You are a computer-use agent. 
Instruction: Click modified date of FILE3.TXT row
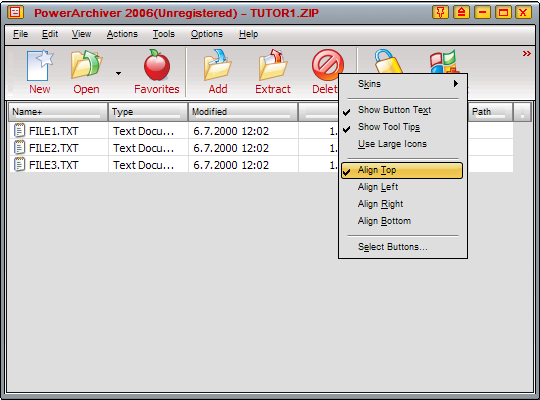pos(231,165)
